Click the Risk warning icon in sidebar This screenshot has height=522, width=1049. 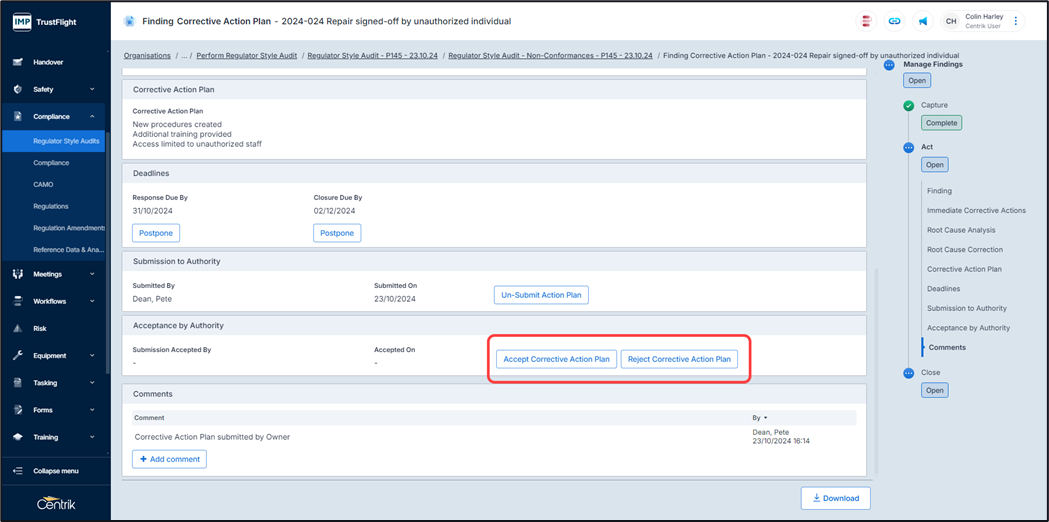pyautogui.click(x=18, y=328)
